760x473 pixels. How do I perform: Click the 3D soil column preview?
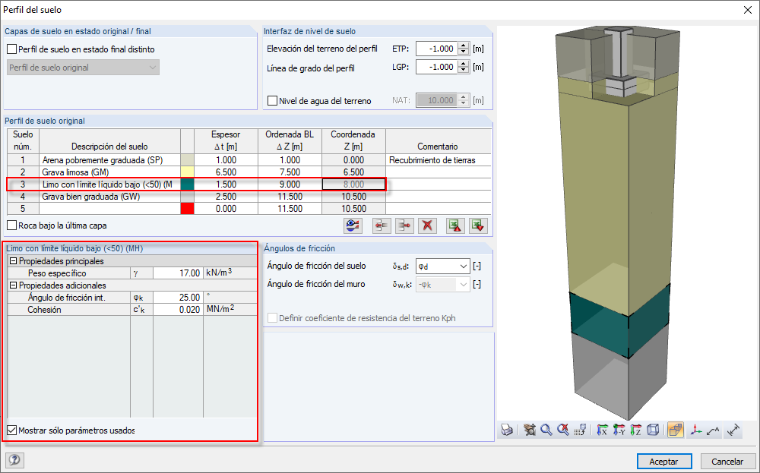coord(626,223)
